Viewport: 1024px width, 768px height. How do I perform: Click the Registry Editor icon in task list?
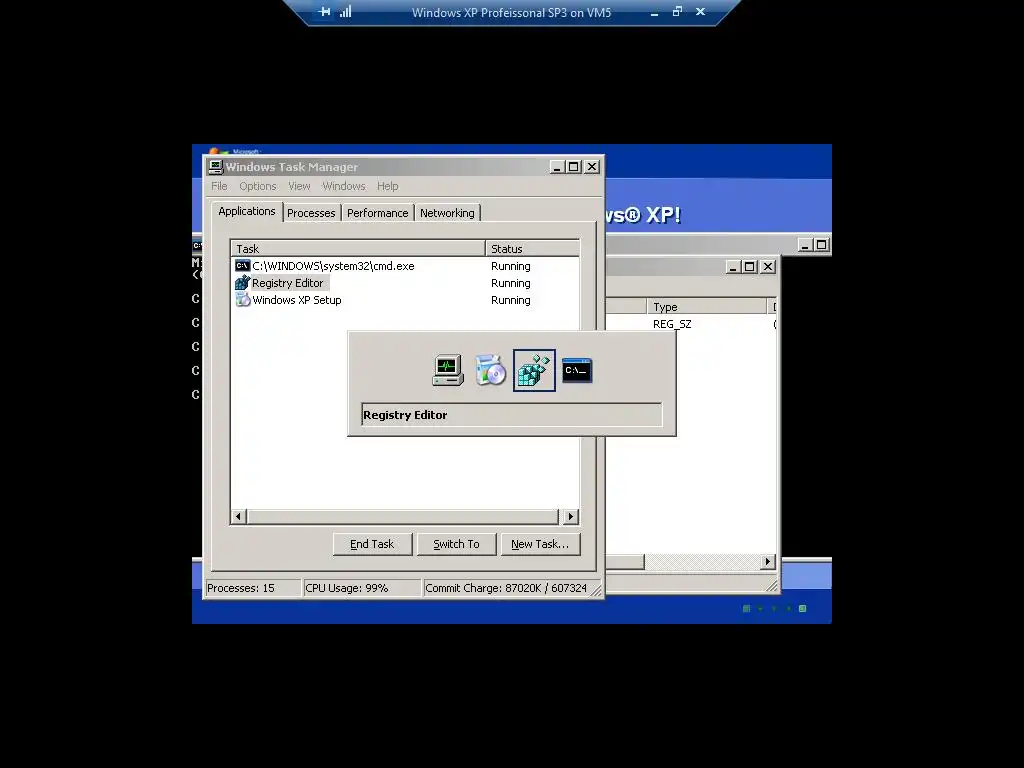pyautogui.click(x=242, y=283)
